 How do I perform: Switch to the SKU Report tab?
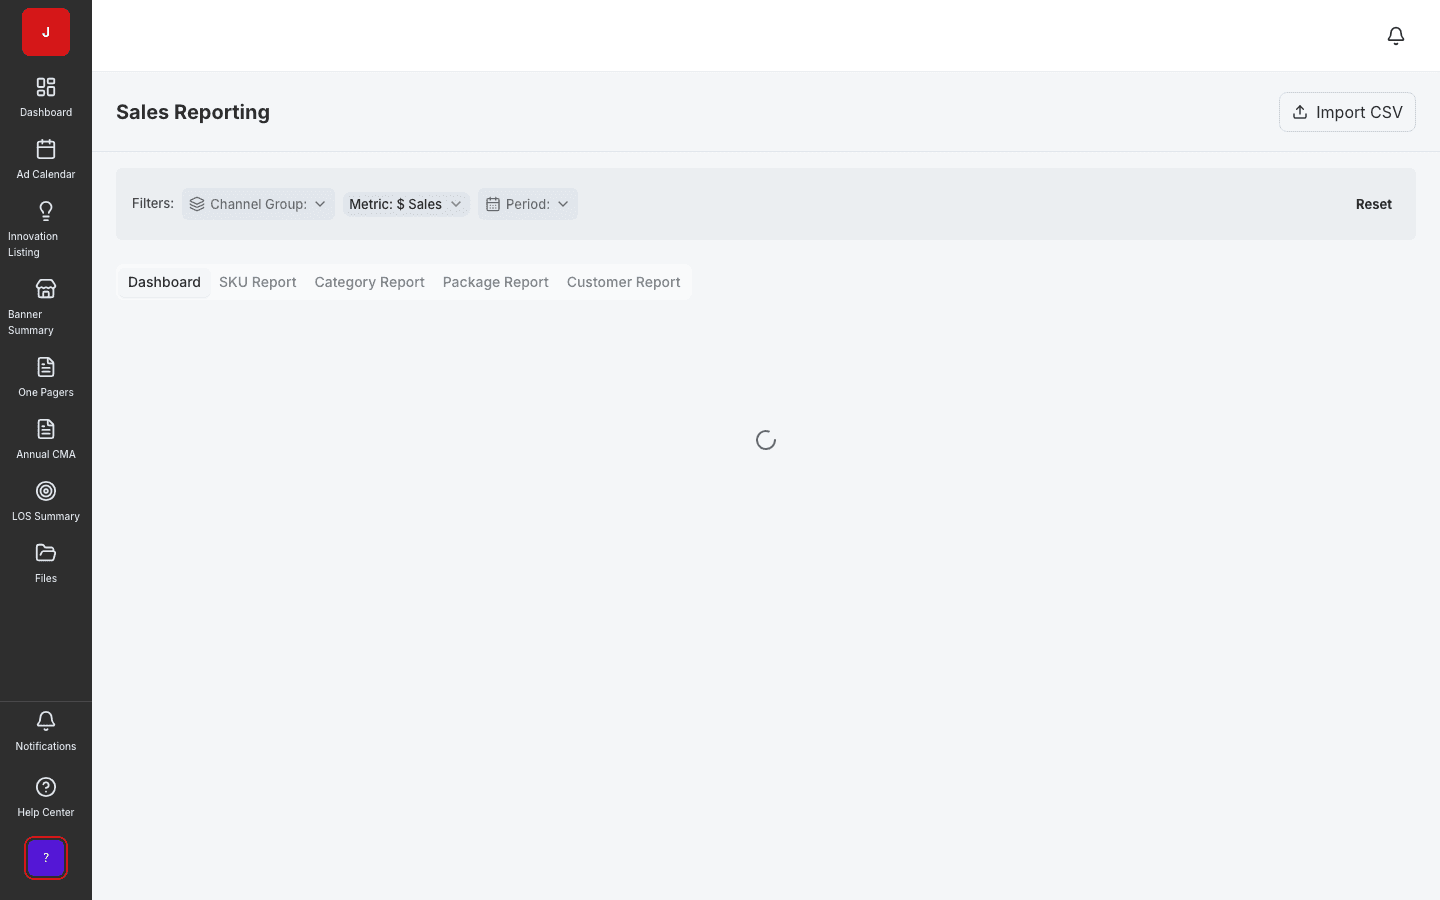258,282
